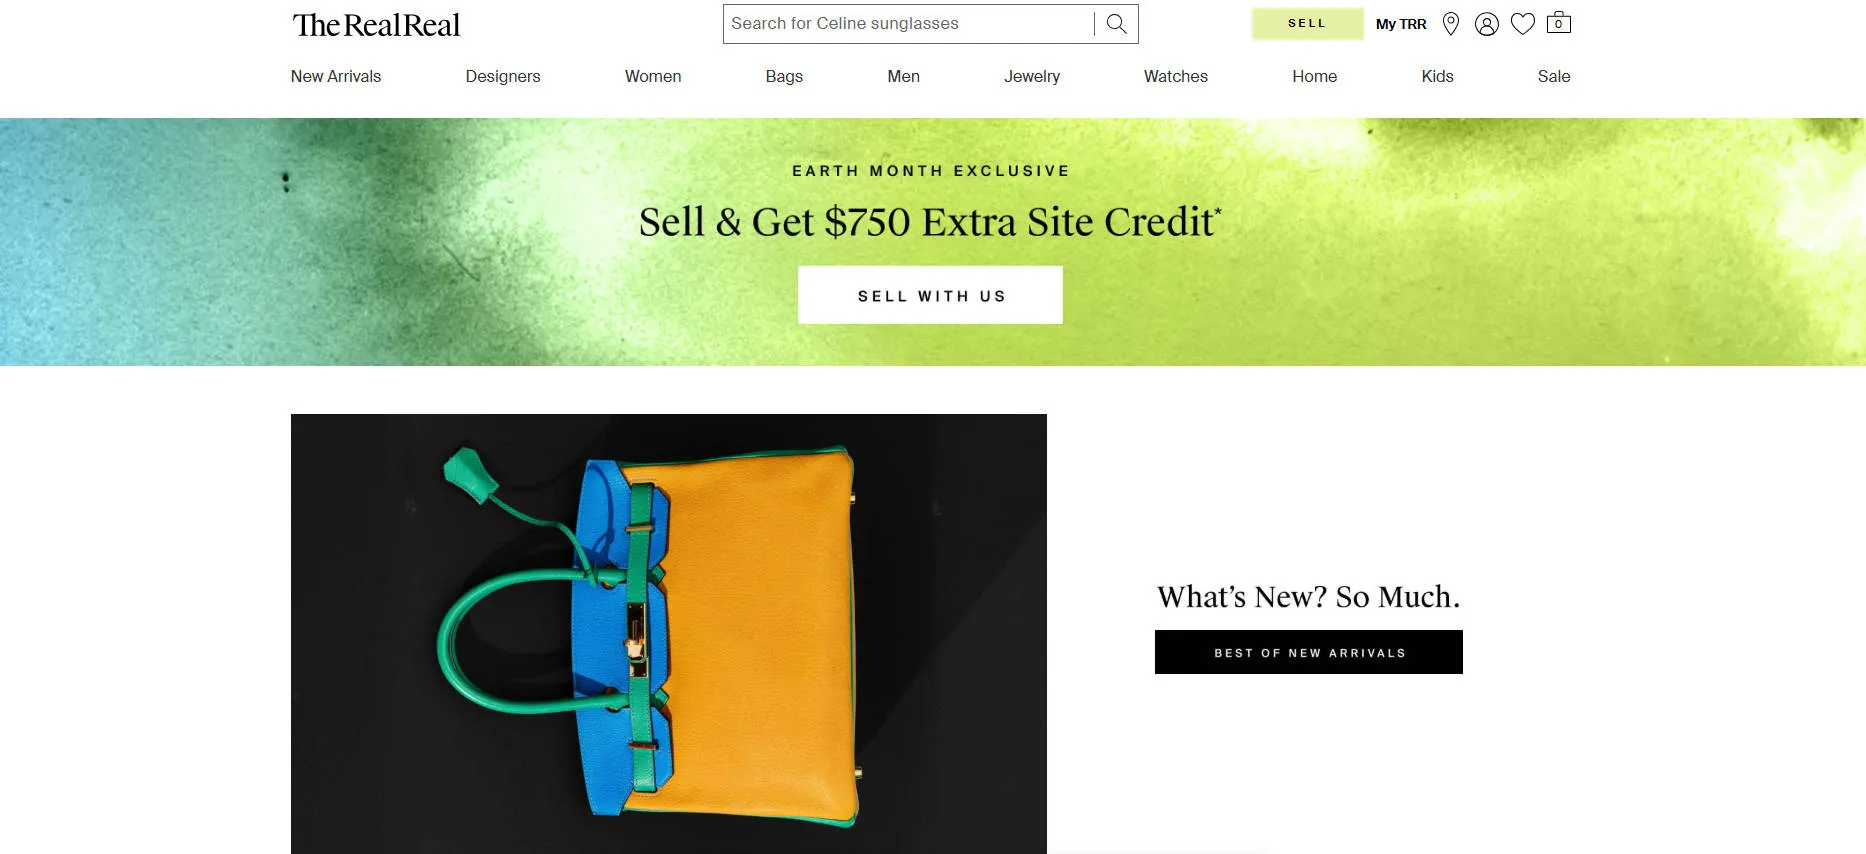Screen dimensions: 1866x854
Task: Open the Jewelry menu
Action: click(x=1032, y=76)
